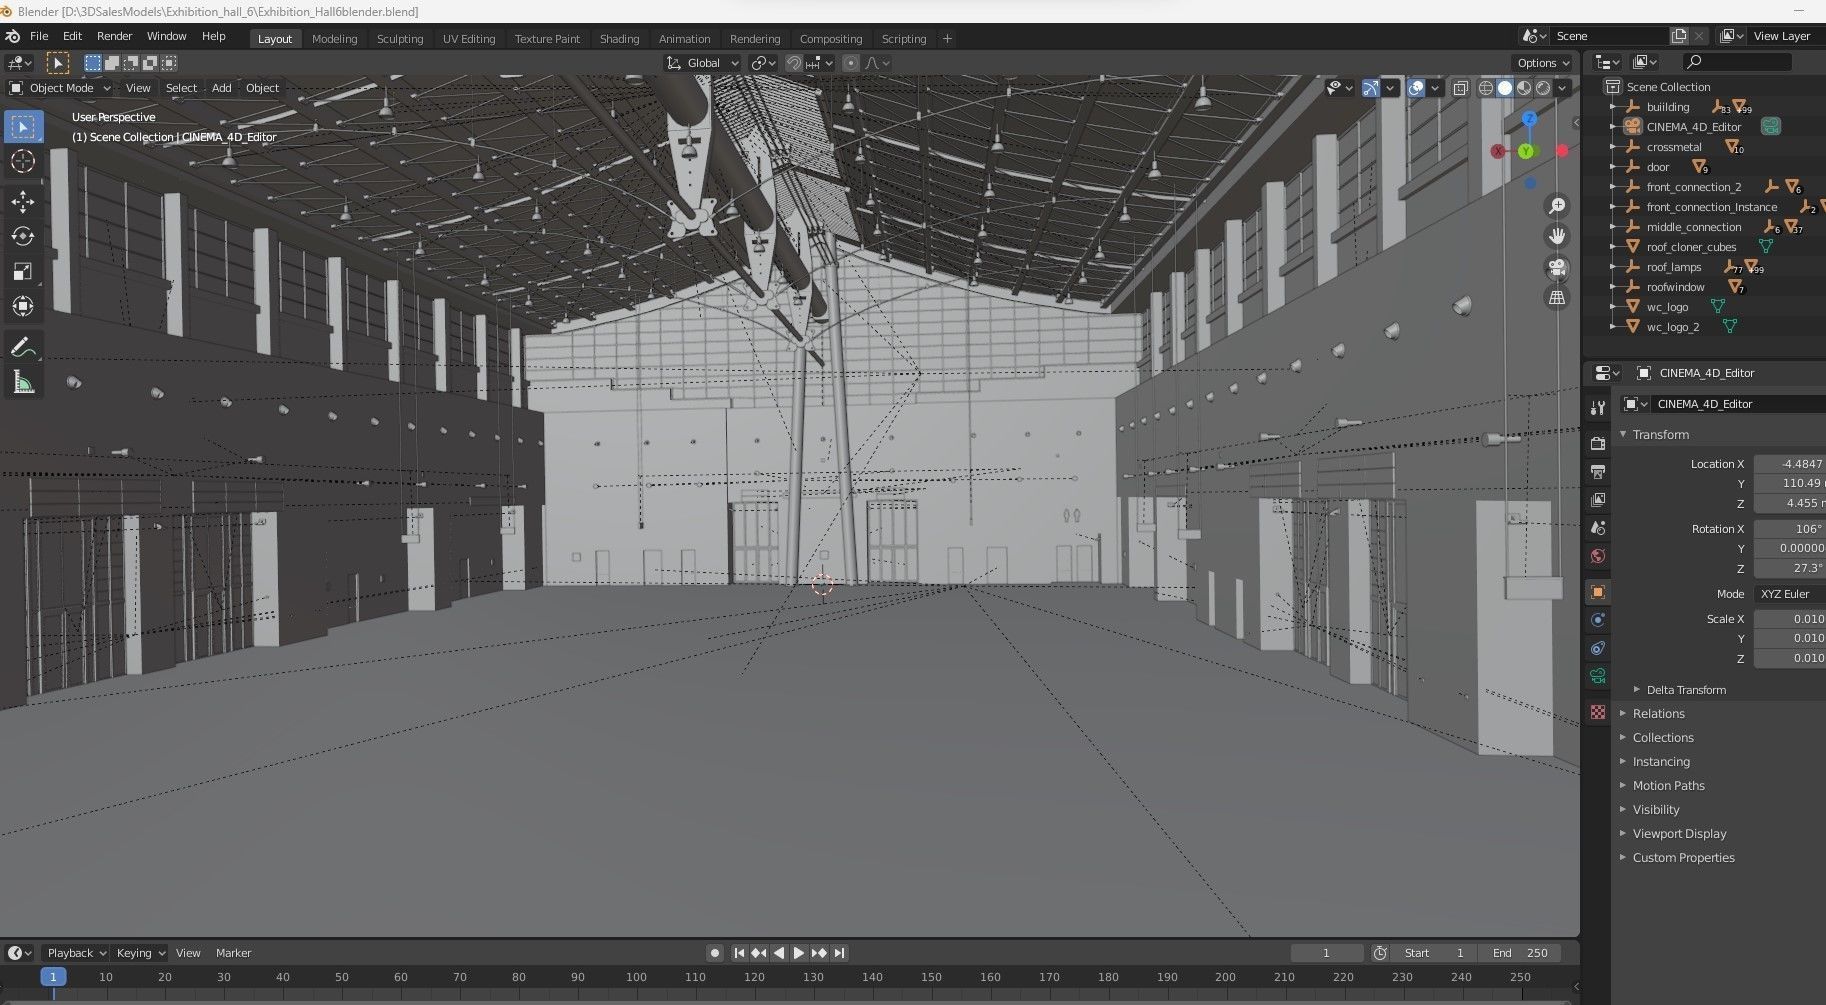Toggle viewport gizmos display
Image resolution: width=1826 pixels, height=1005 pixels.
[x=1371, y=88]
